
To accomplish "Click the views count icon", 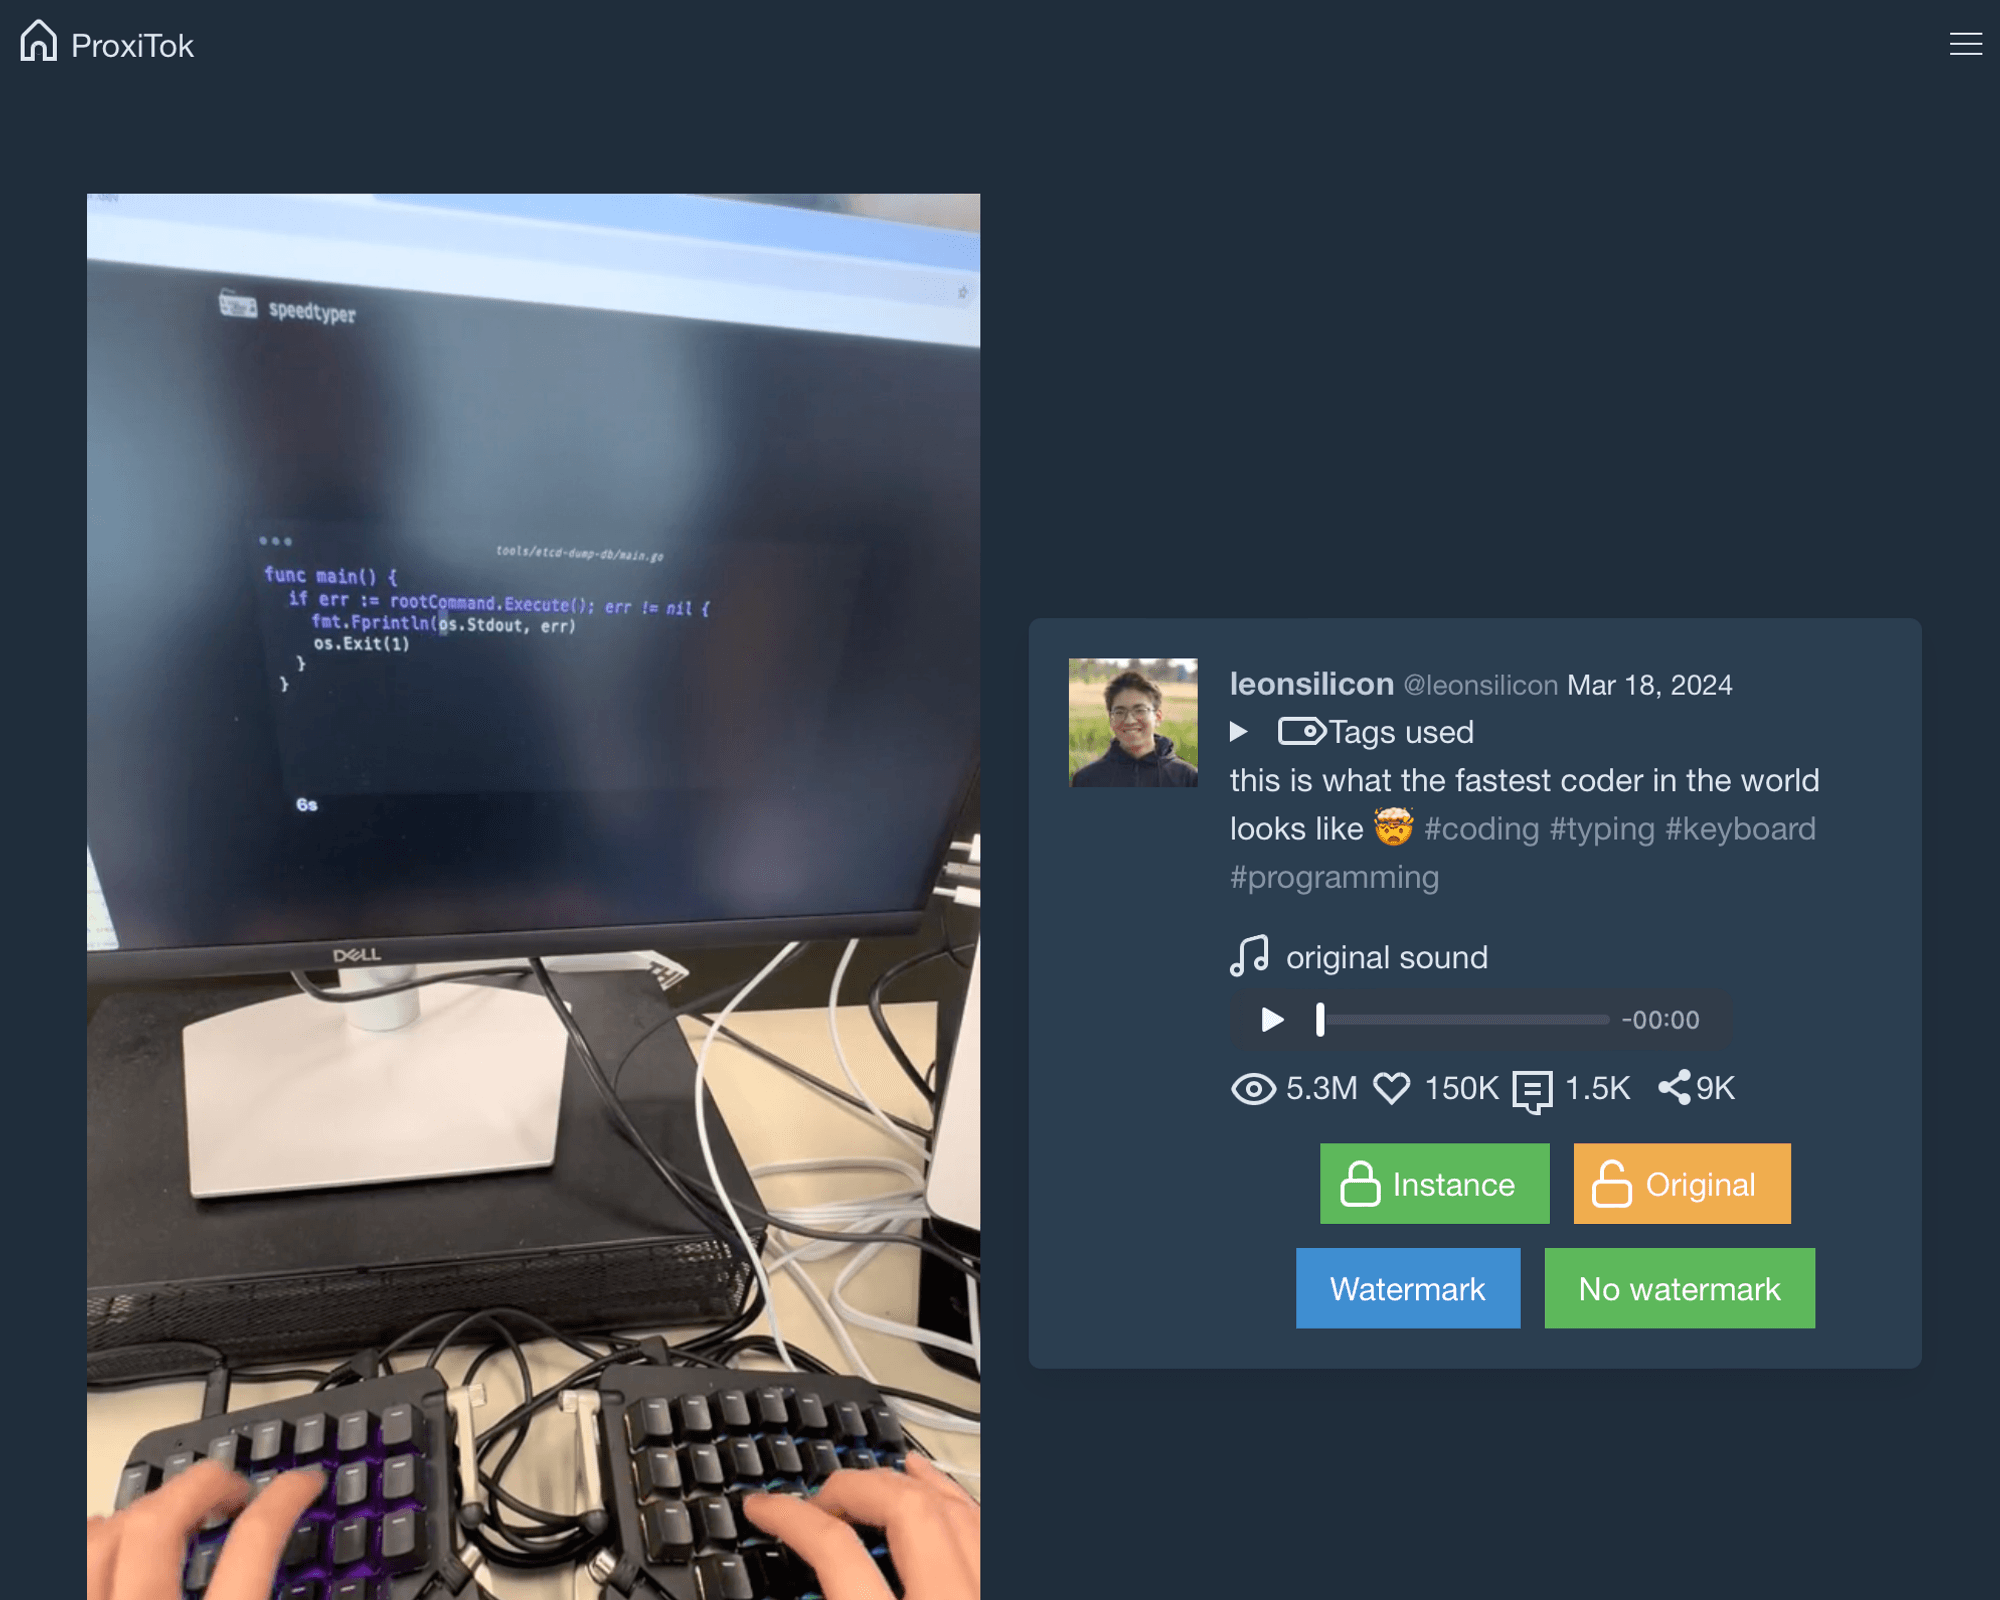I will click(x=1252, y=1087).
